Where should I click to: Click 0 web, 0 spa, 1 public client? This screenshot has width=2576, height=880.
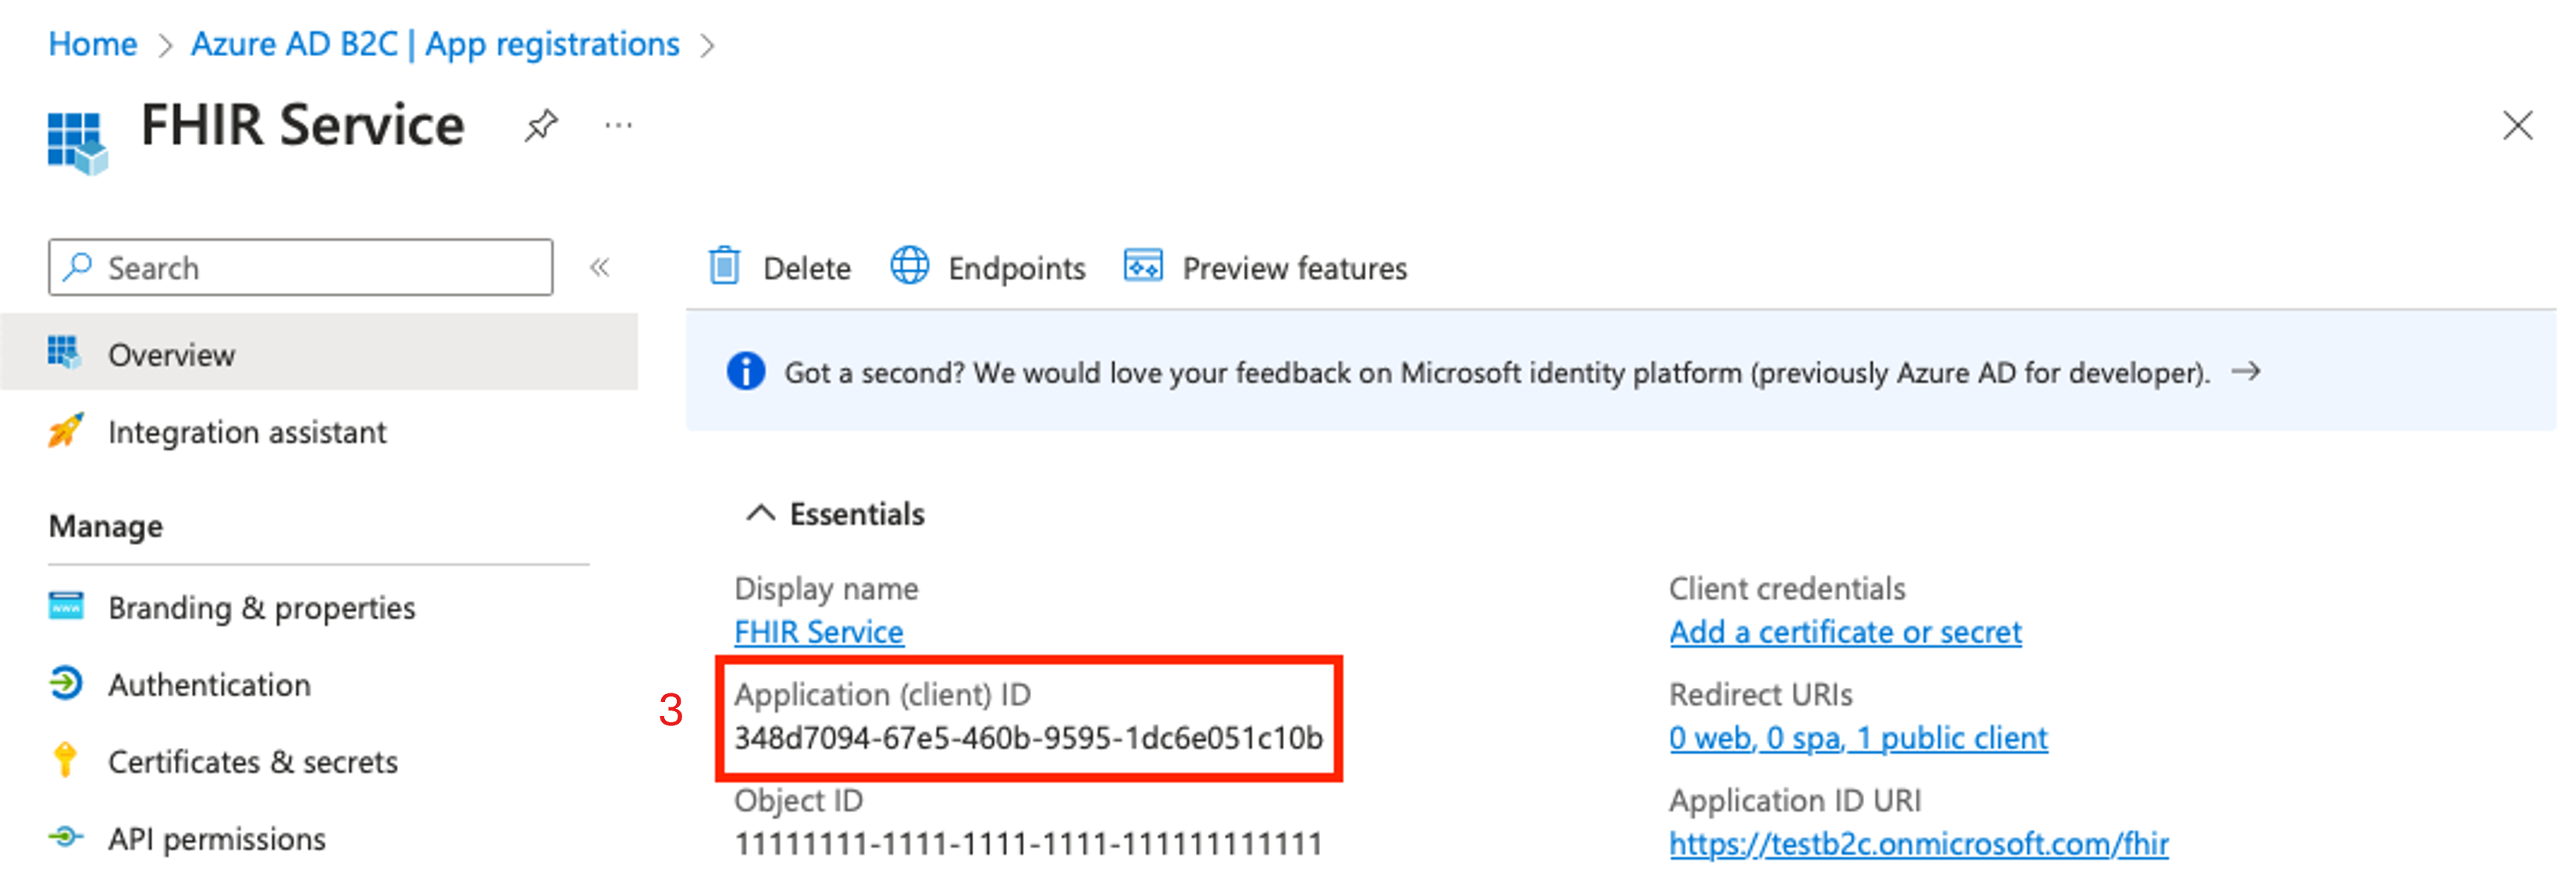point(1841,740)
